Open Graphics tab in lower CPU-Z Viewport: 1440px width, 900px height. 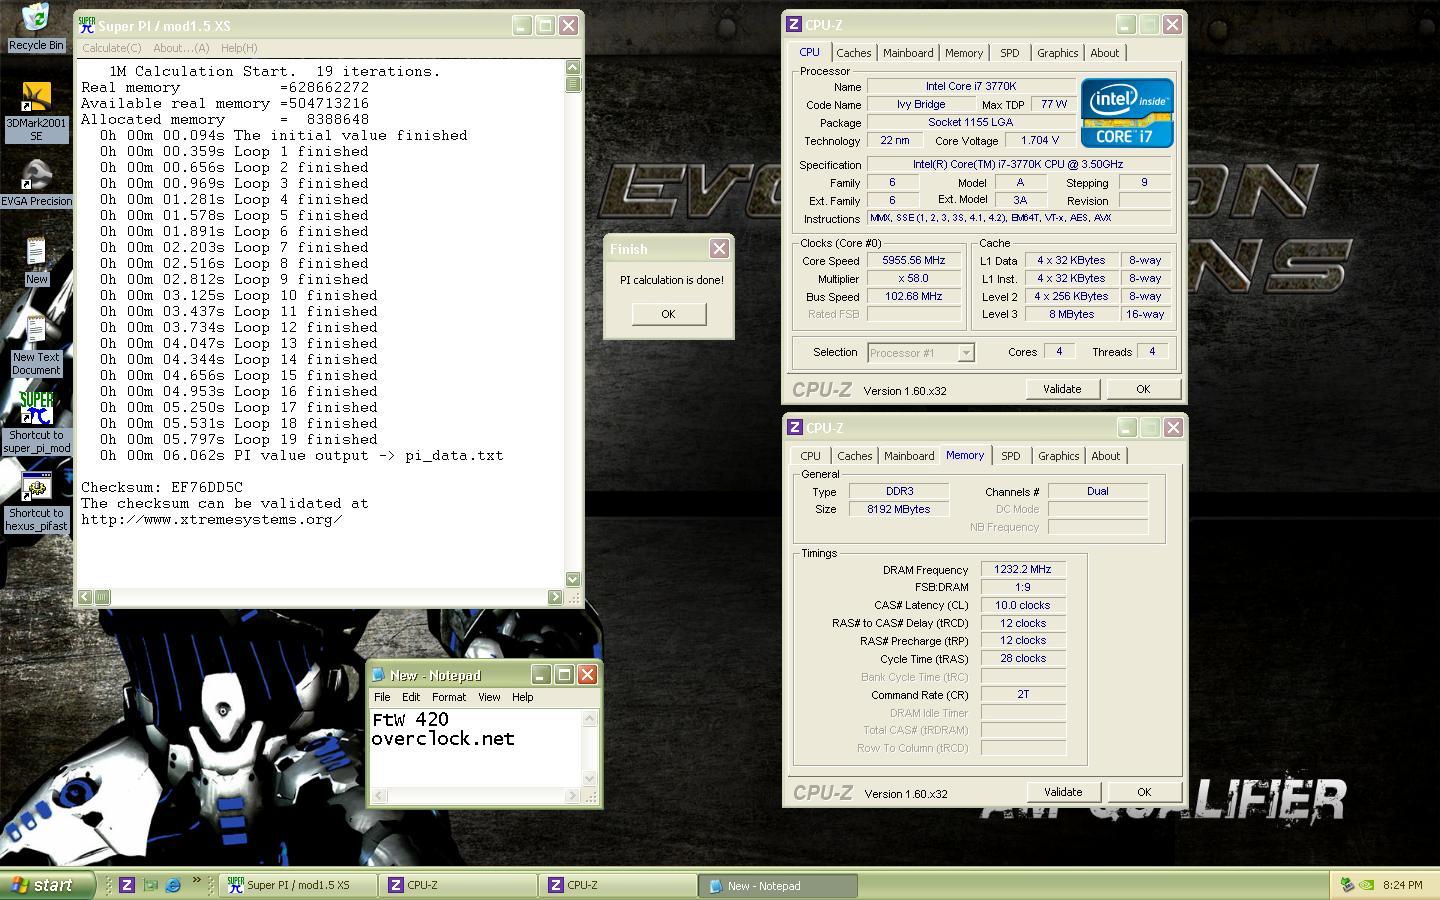pyautogui.click(x=1058, y=456)
